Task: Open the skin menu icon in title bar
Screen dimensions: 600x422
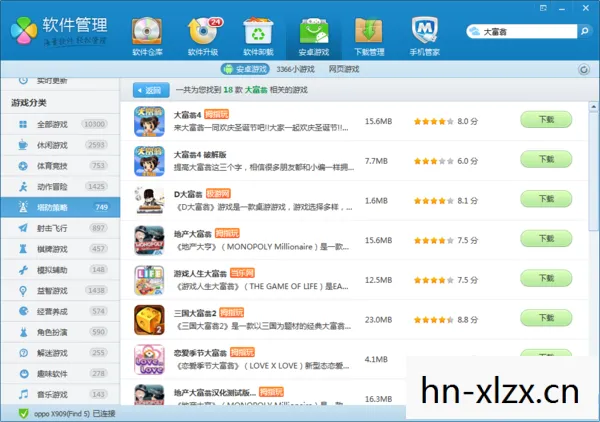Action: tap(543, 8)
